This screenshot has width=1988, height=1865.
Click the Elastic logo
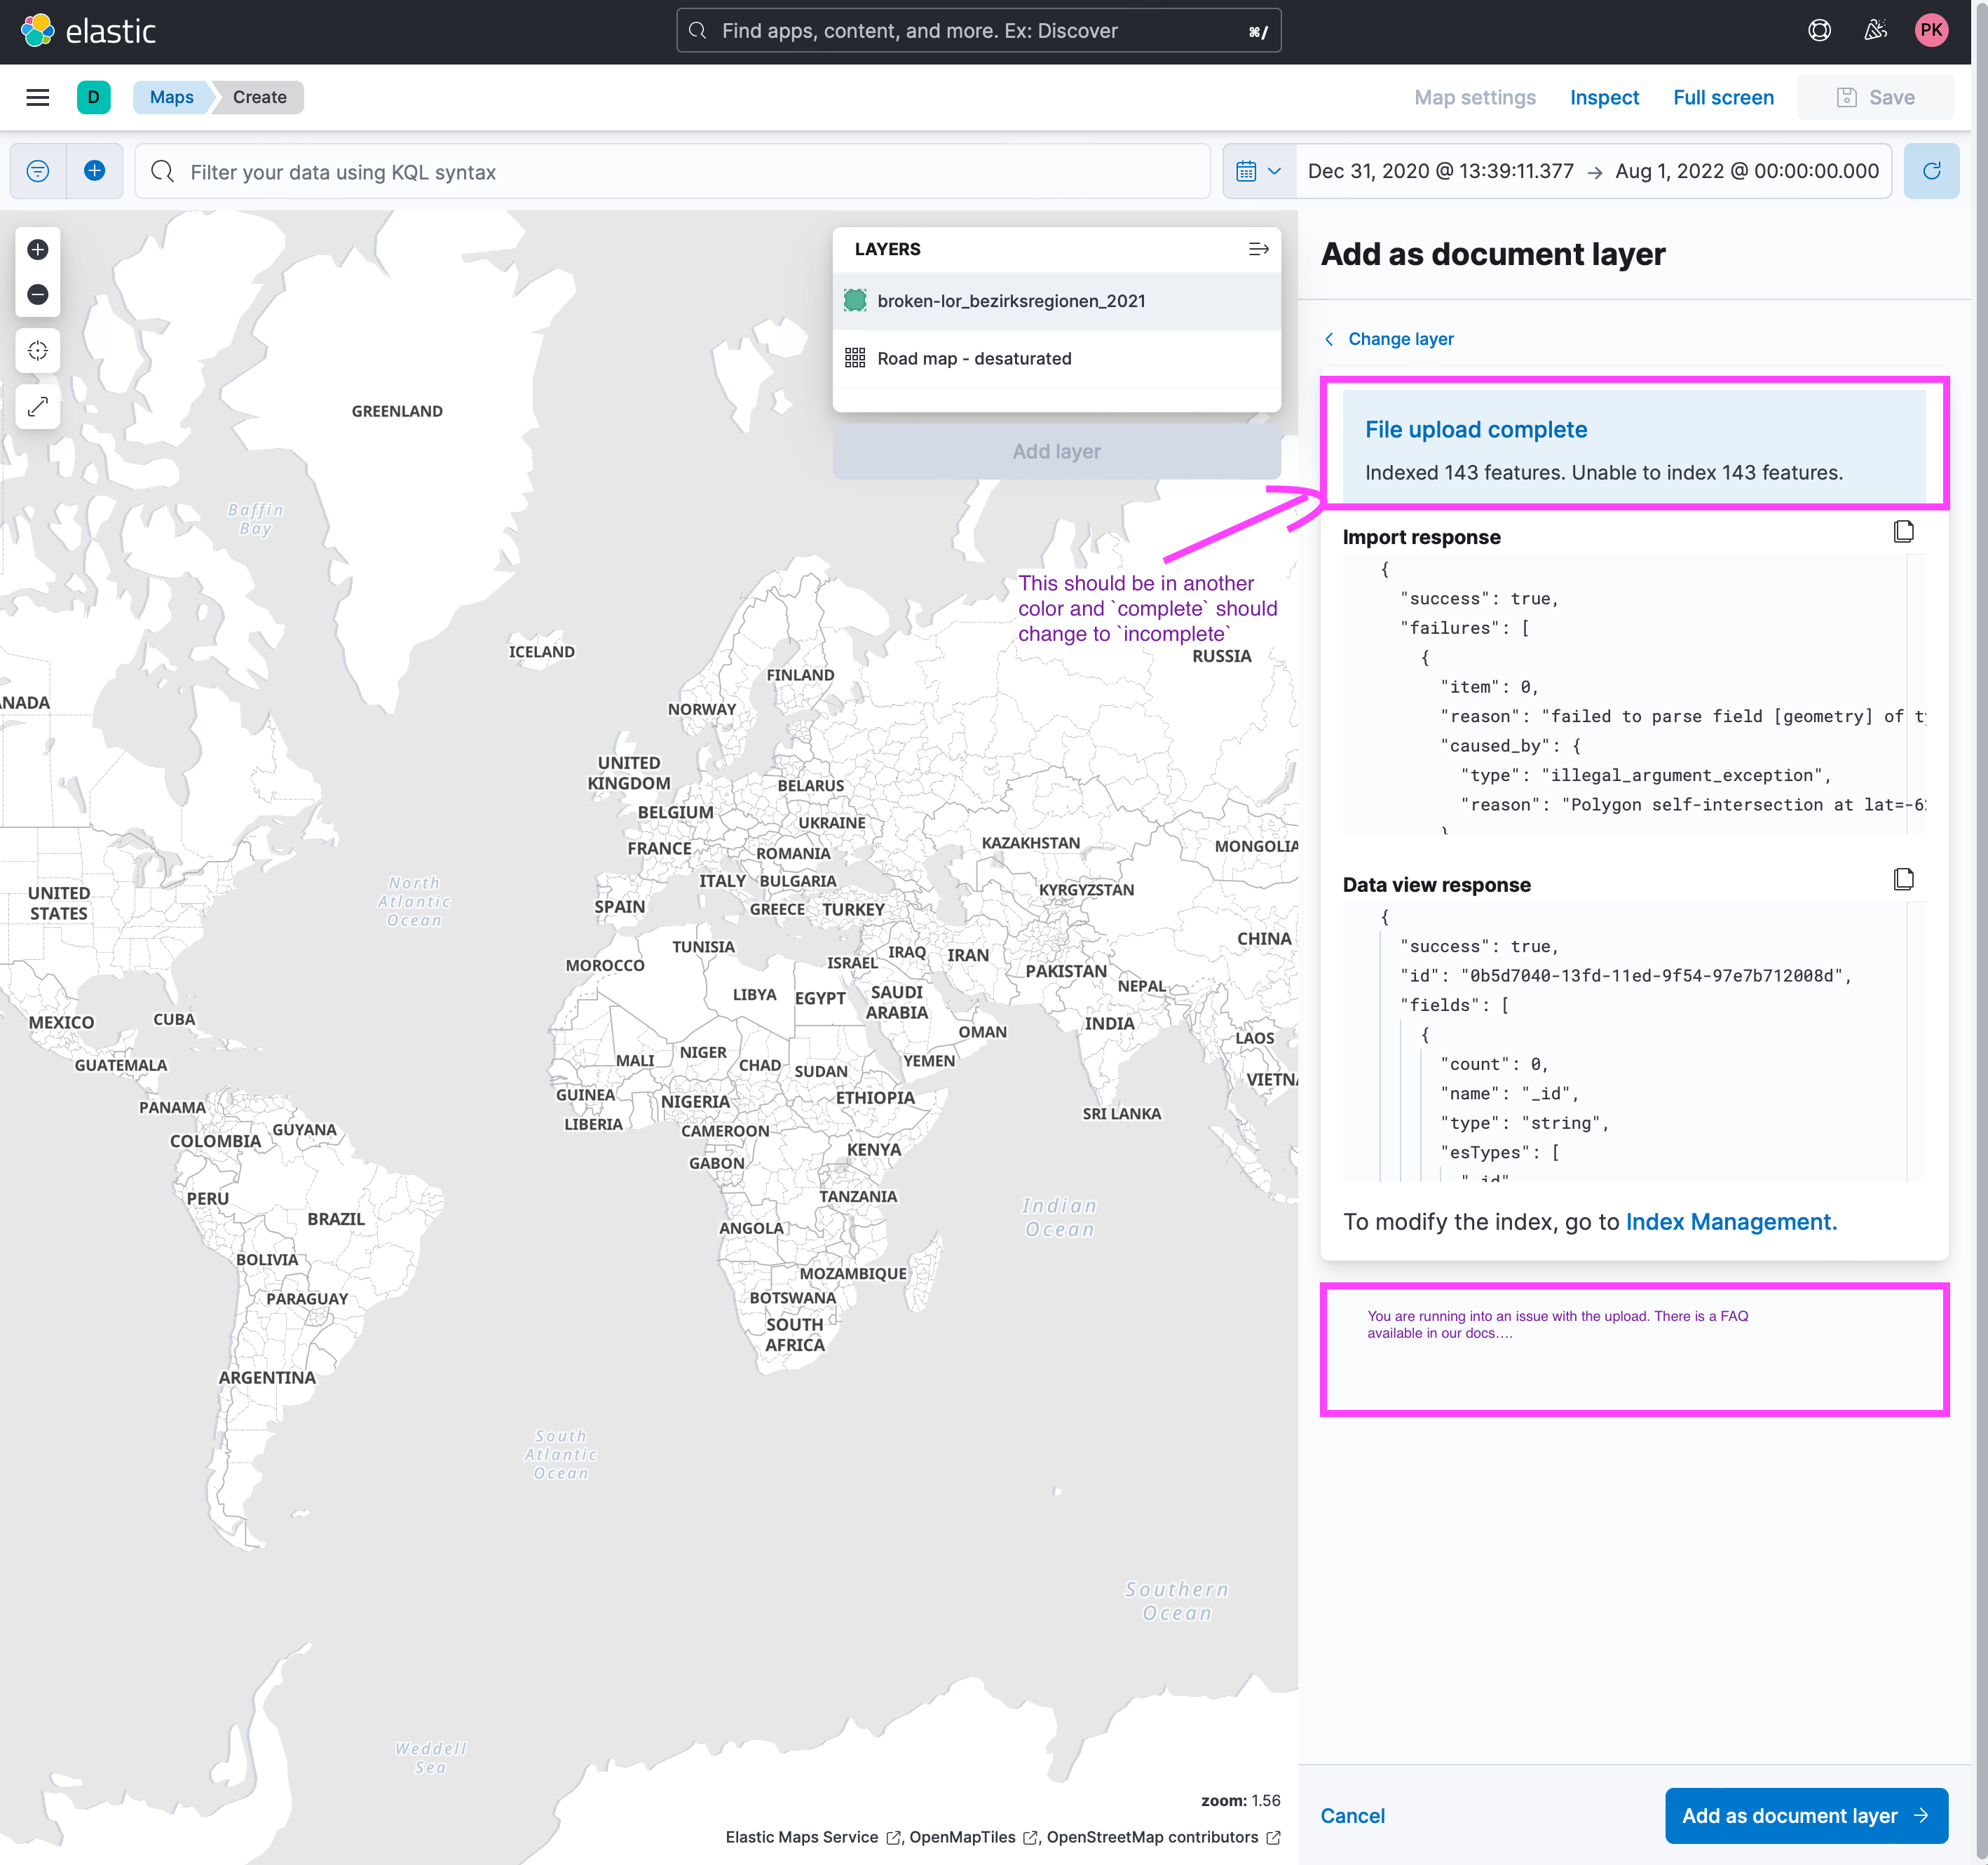88,31
